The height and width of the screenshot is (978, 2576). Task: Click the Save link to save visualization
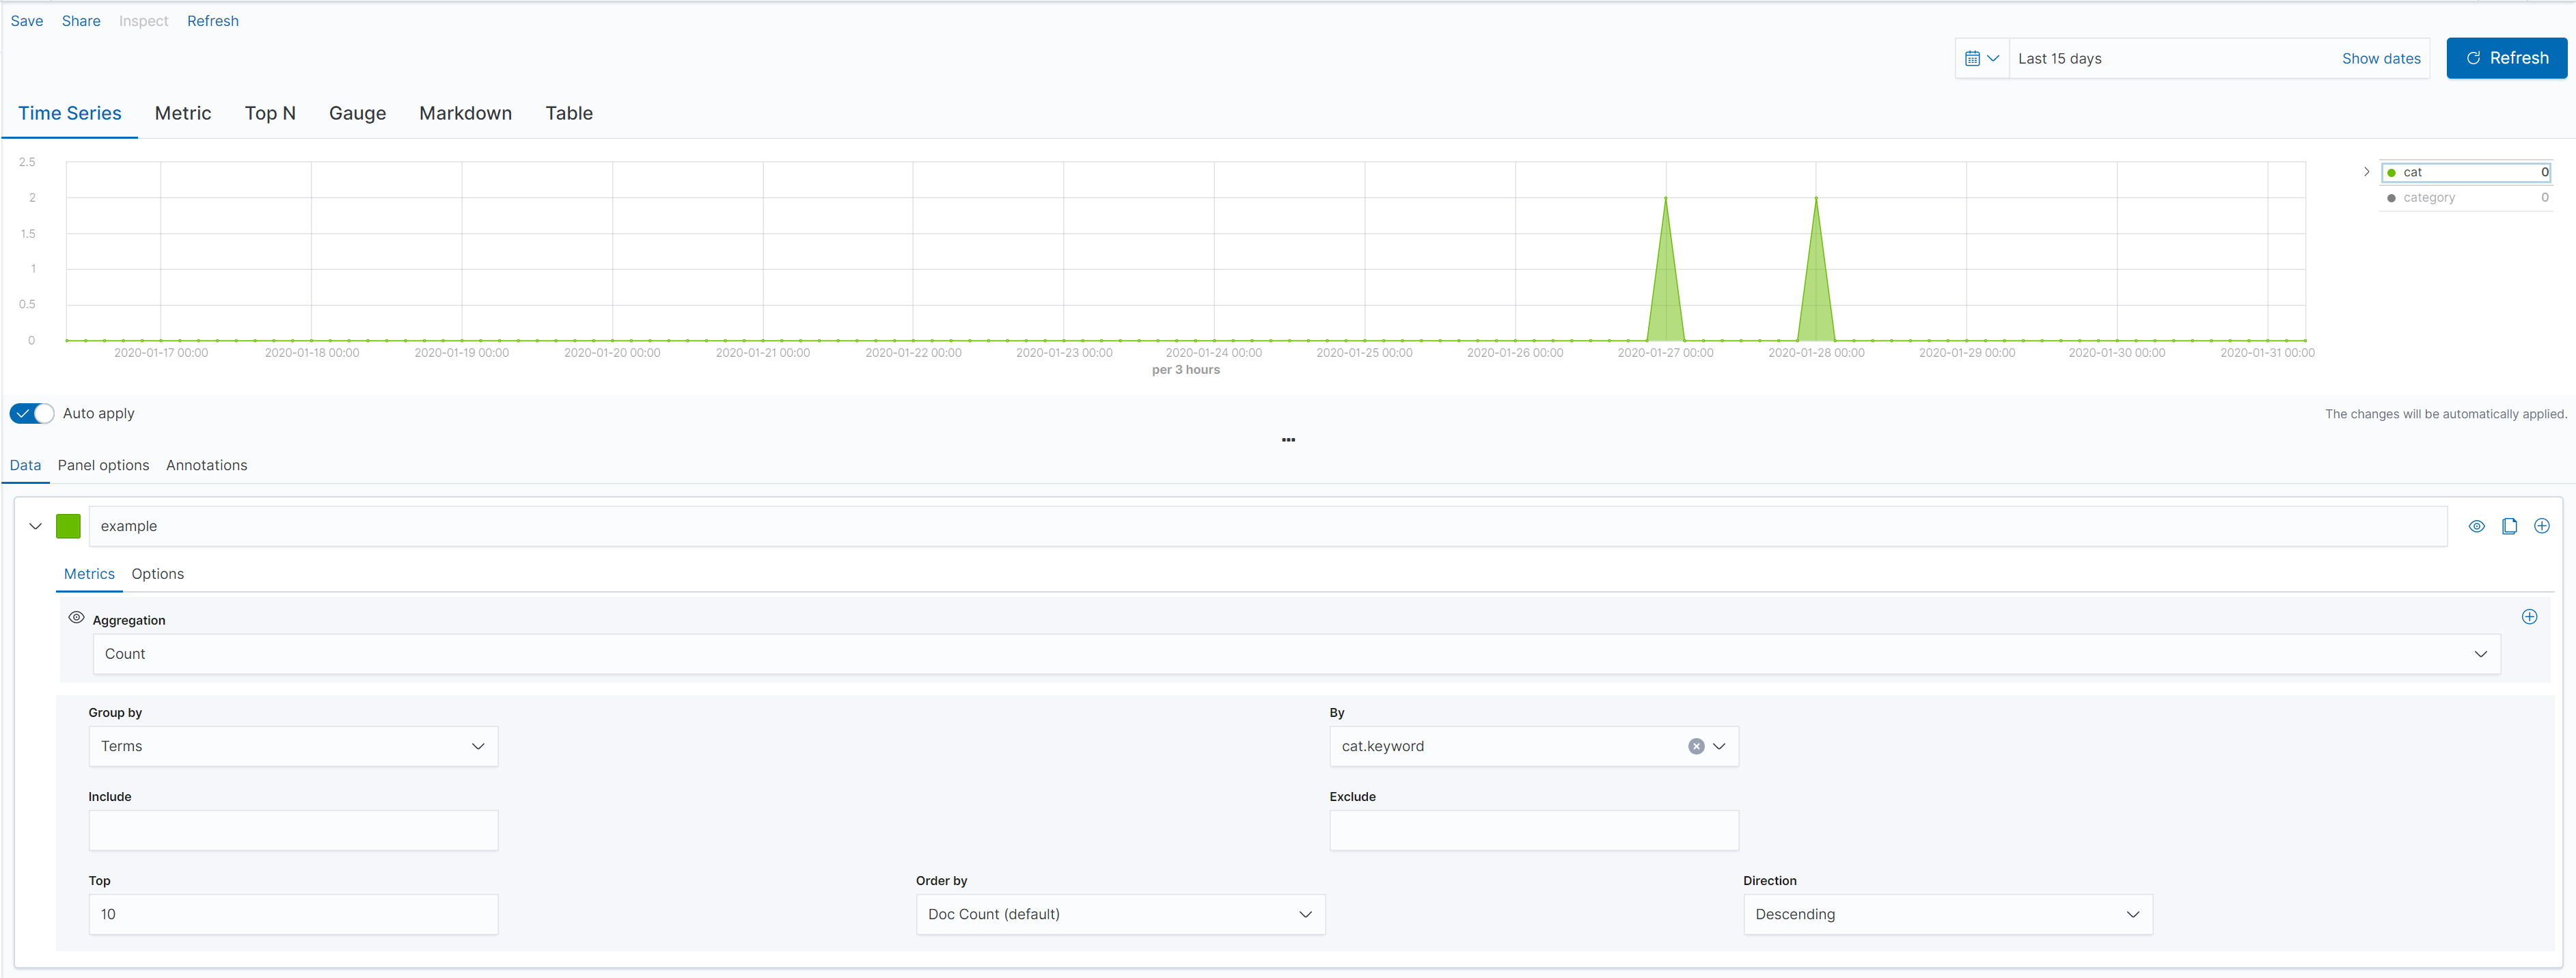(26, 20)
